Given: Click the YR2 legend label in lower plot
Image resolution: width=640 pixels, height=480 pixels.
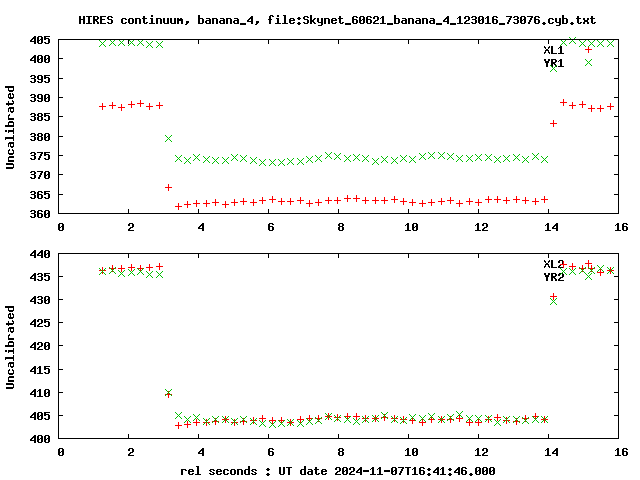Looking at the screenshot, I should coord(553,278).
